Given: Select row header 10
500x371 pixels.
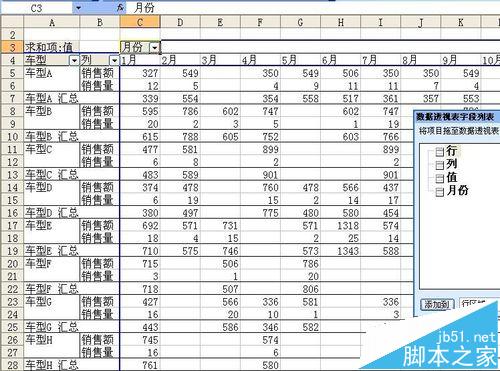Looking at the screenshot, I should pyautogui.click(x=12, y=137).
